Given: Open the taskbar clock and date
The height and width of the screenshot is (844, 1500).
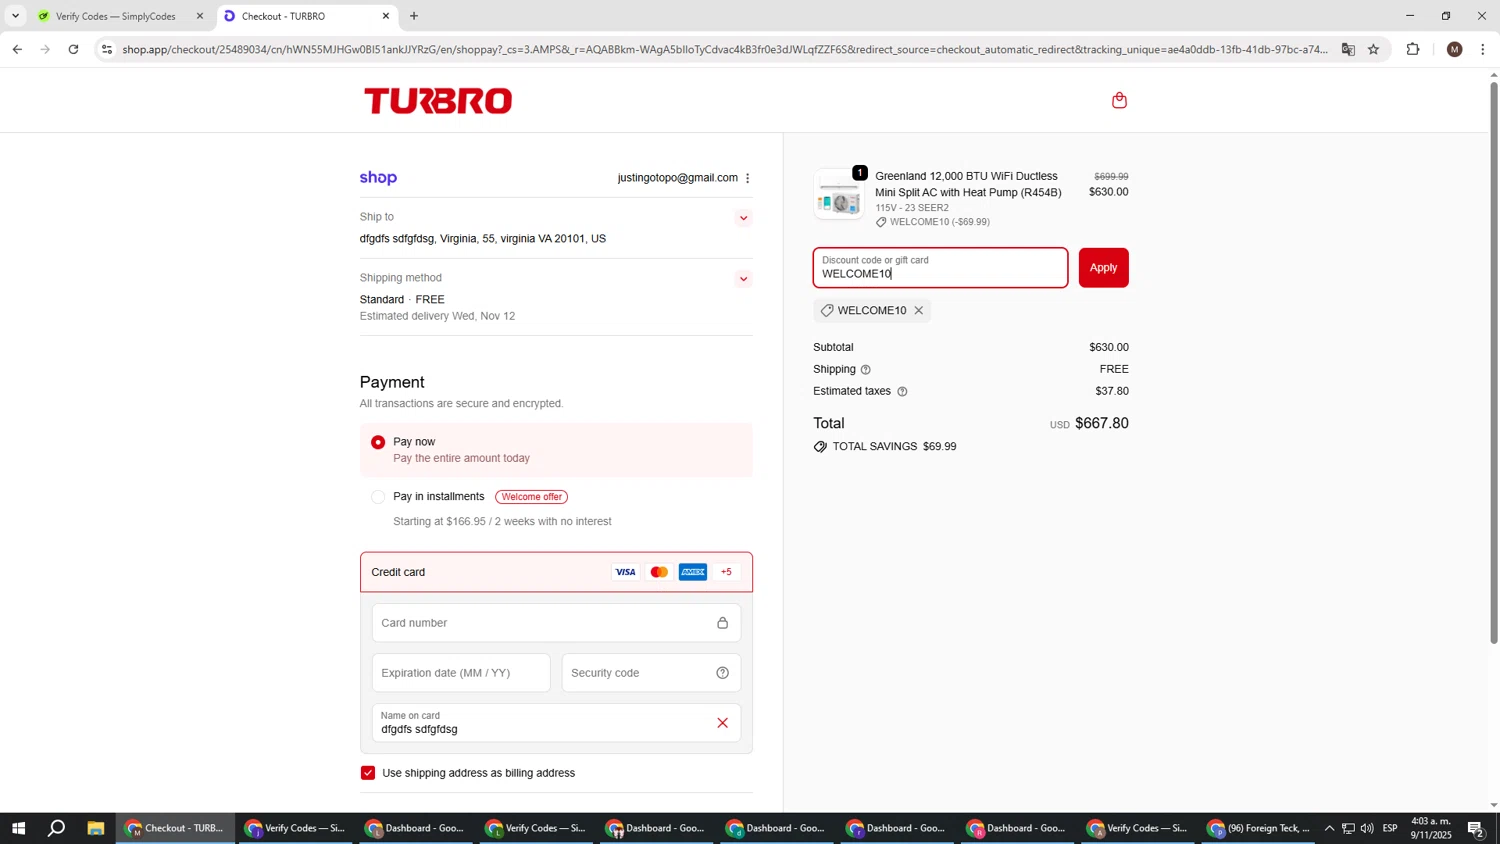Looking at the screenshot, I should [x=1431, y=828].
